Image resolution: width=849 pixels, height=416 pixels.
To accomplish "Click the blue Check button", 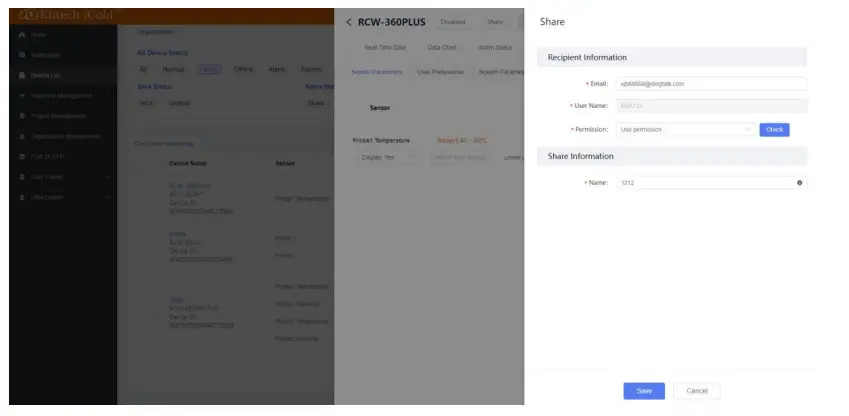I will tap(774, 130).
